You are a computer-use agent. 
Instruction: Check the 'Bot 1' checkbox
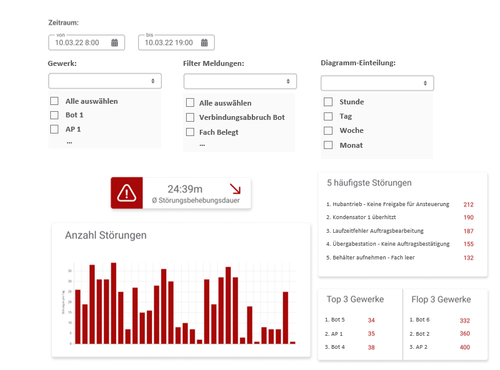(54, 115)
